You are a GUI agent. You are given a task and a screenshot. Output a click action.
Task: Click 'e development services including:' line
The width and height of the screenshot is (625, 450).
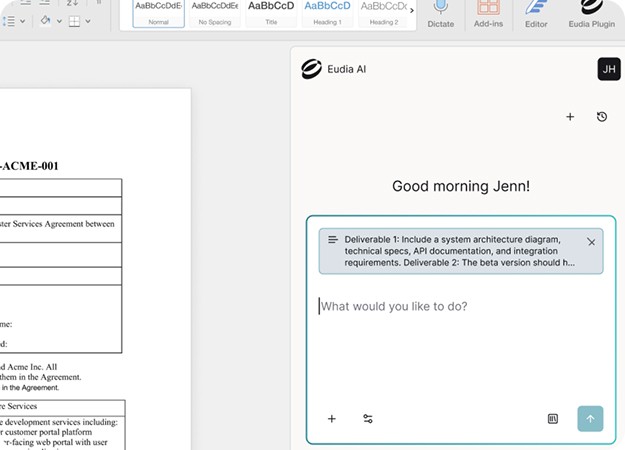[59, 422]
